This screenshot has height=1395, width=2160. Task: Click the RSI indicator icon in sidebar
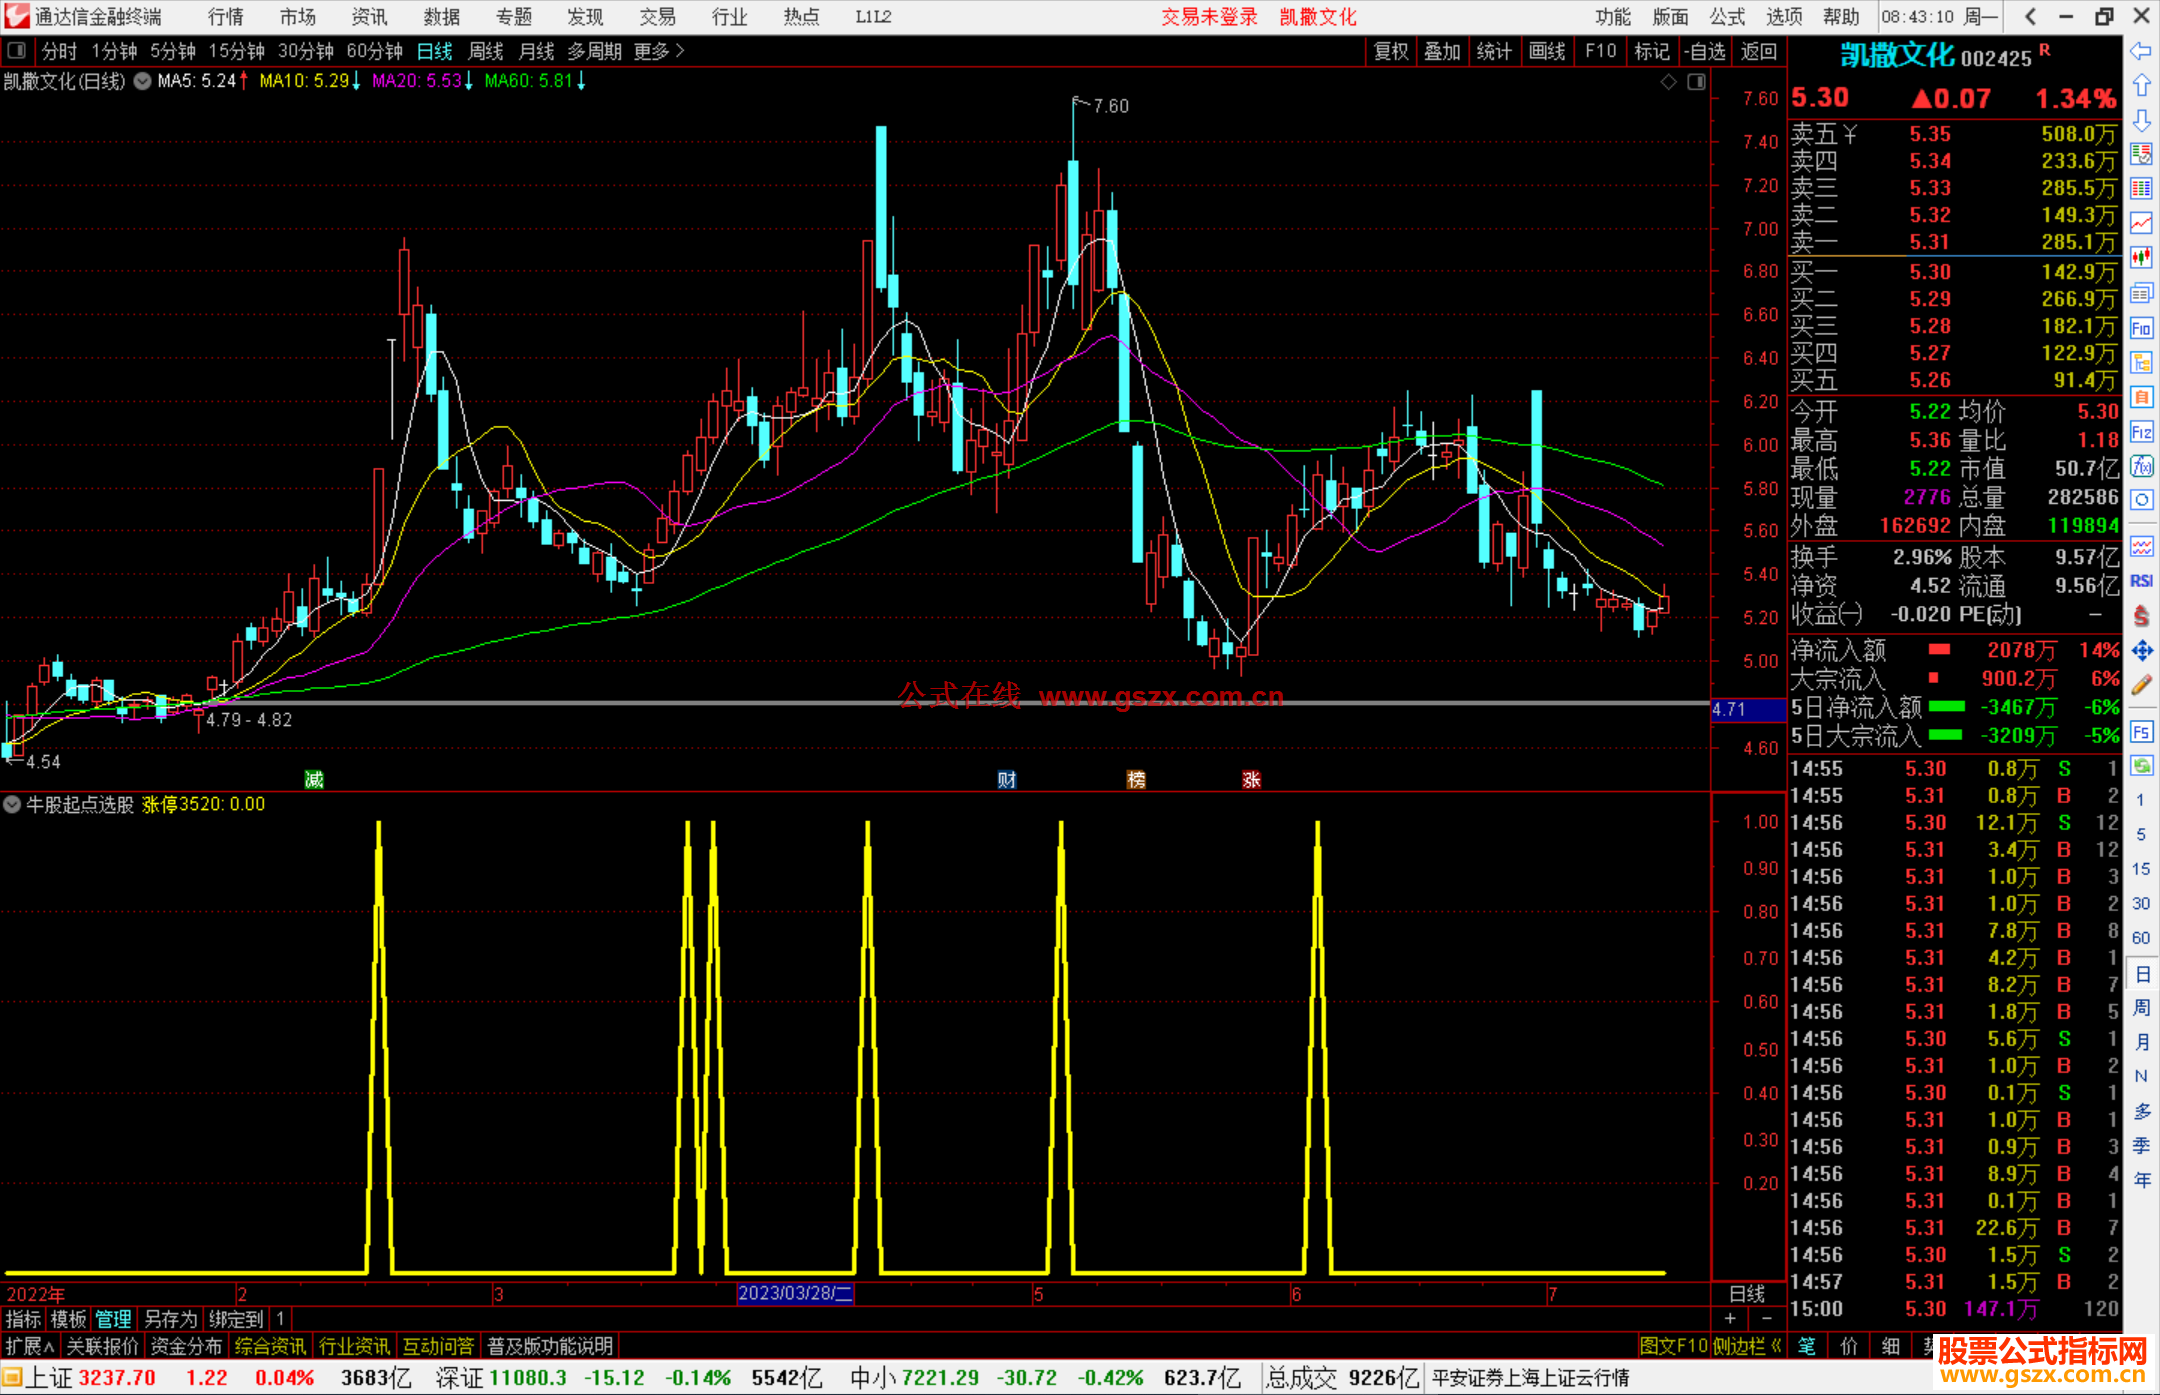[x=2141, y=581]
